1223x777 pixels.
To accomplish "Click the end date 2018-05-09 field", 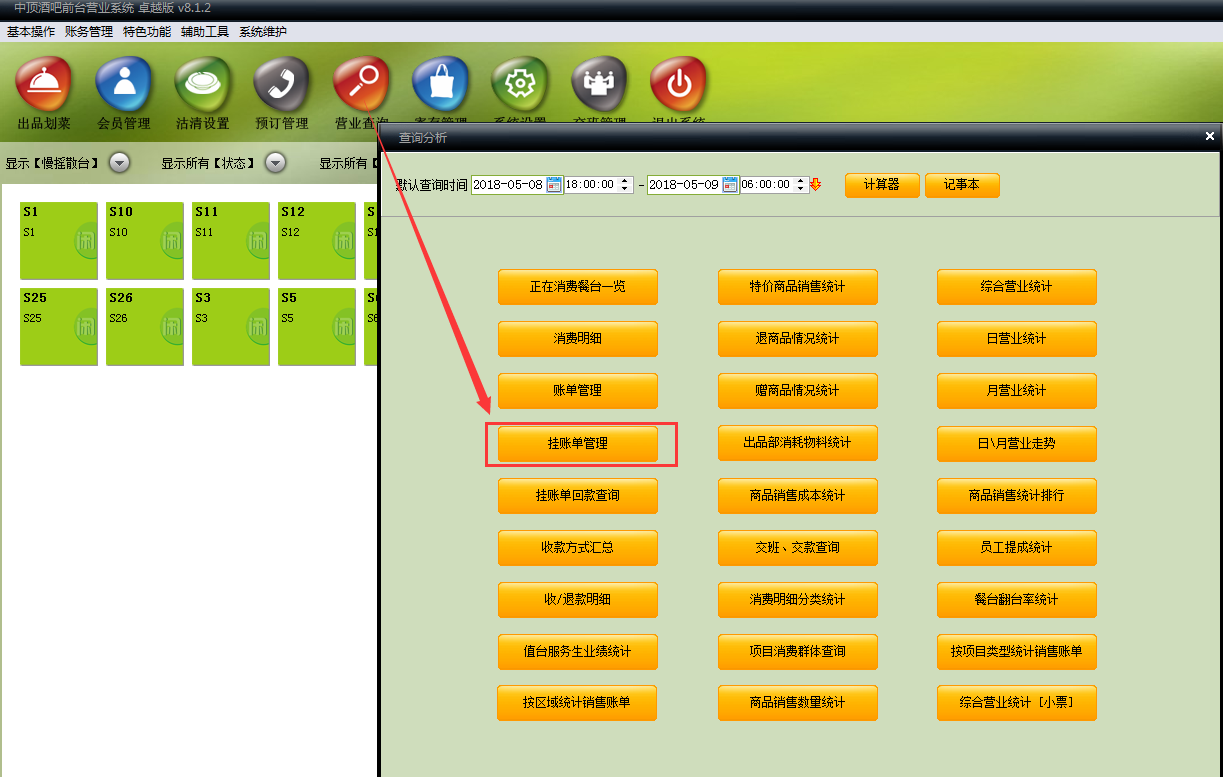I will click(684, 185).
